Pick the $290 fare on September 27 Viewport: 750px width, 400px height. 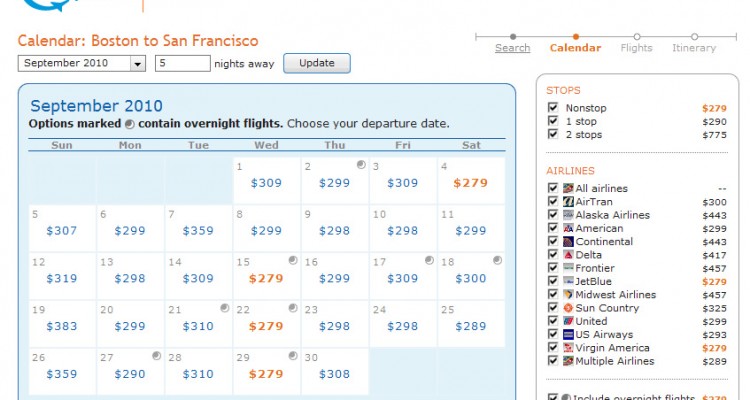tap(130, 374)
